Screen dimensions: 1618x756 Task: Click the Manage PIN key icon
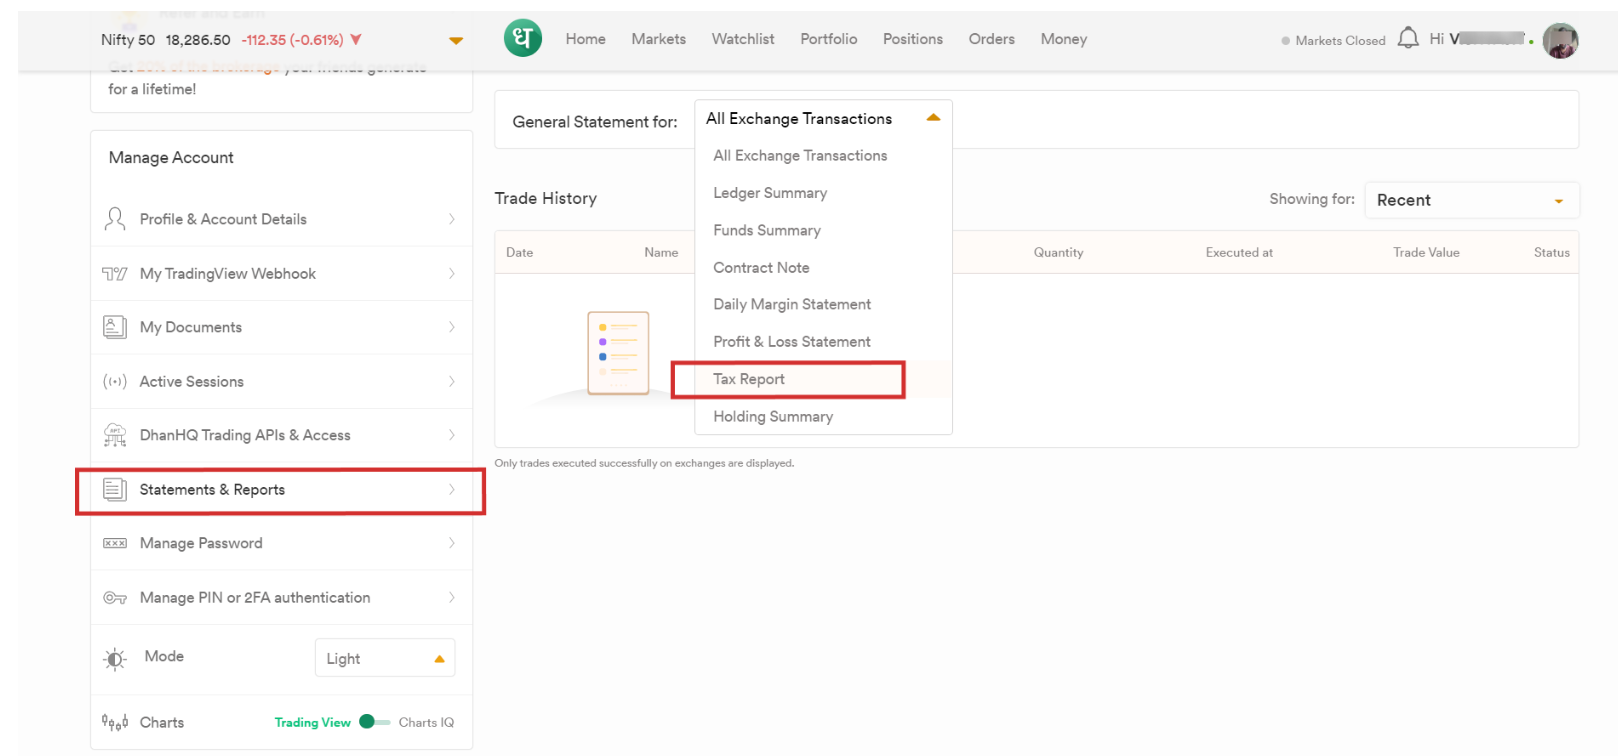point(115,598)
